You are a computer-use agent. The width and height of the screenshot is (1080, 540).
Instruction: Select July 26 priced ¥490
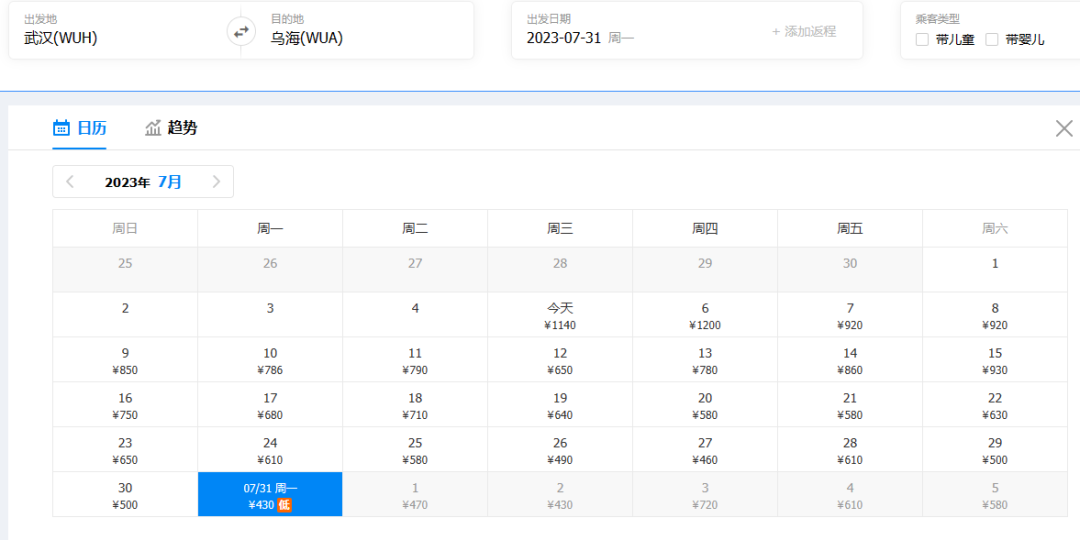click(560, 450)
